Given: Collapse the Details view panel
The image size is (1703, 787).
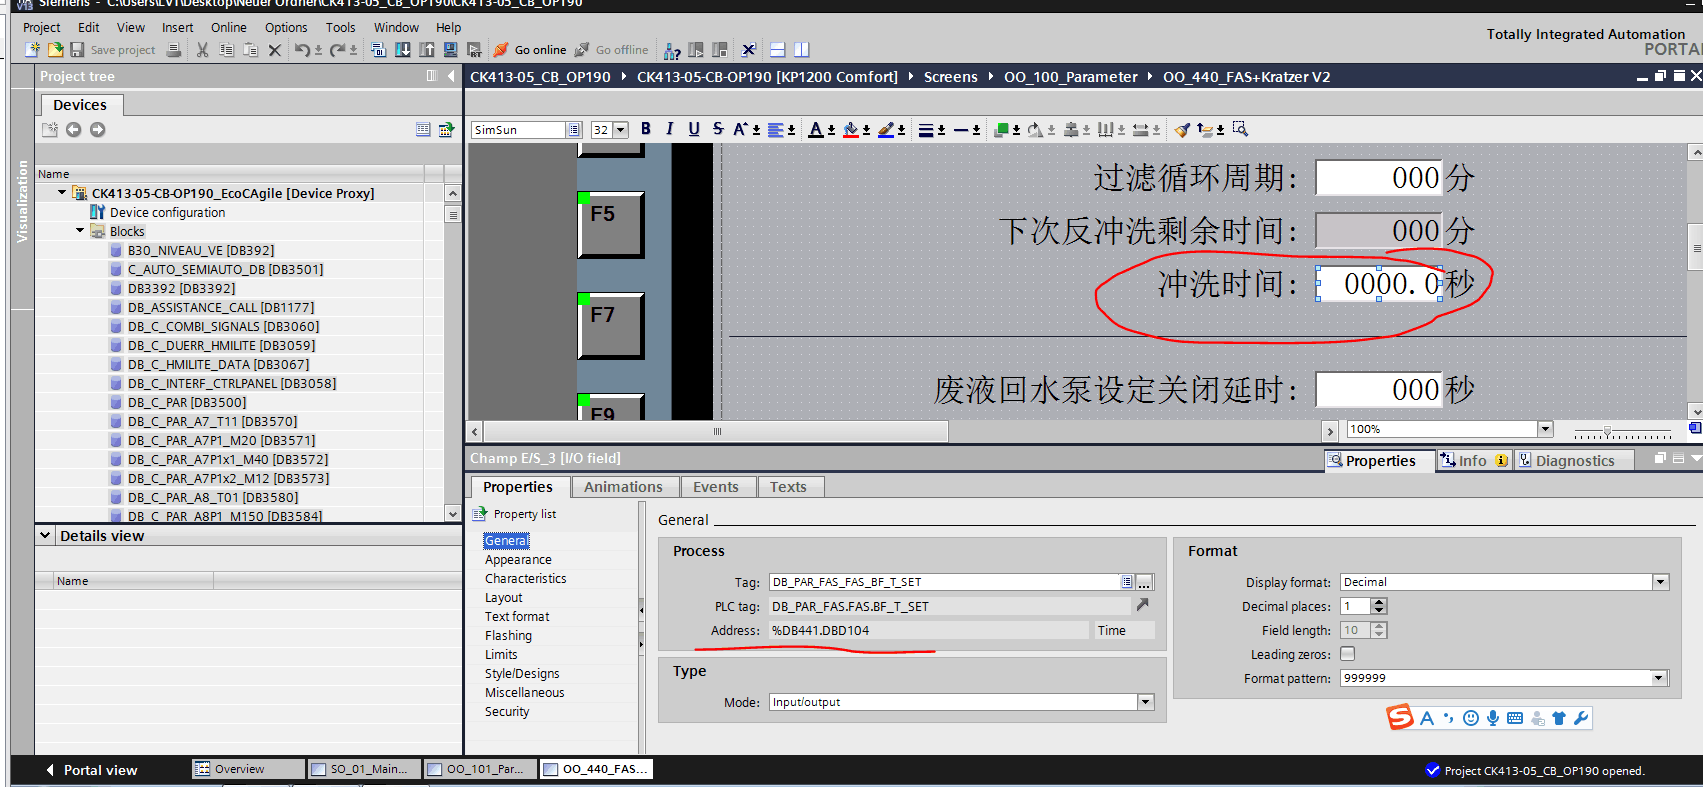Looking at the screenshot, I should pyautogui.click(x=45, y=536).
